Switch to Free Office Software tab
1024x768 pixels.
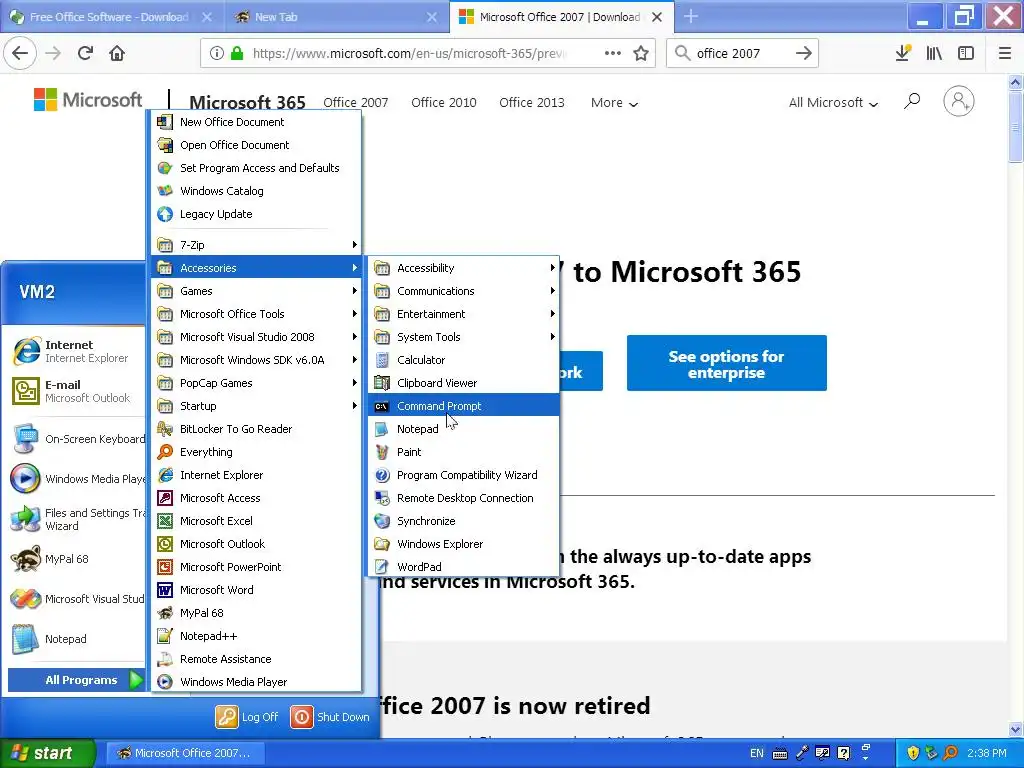click(111, 17)
